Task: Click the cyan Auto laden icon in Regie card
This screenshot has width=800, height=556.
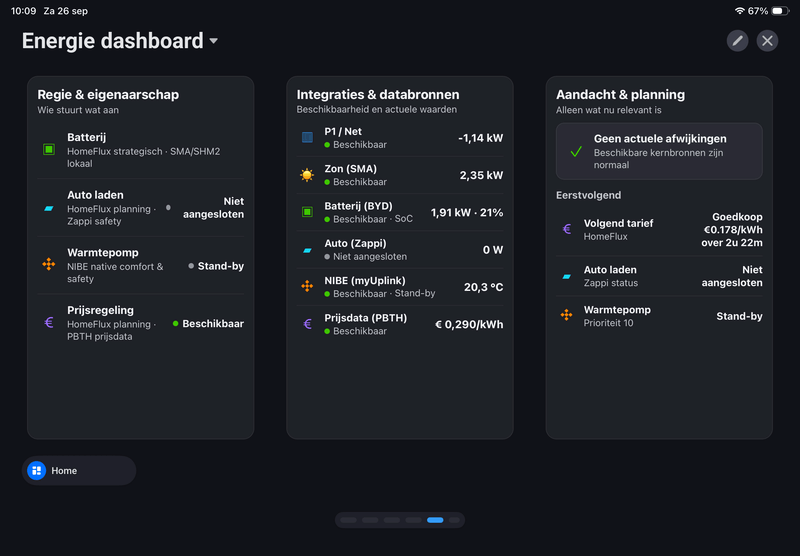Action: coord(49,208)
